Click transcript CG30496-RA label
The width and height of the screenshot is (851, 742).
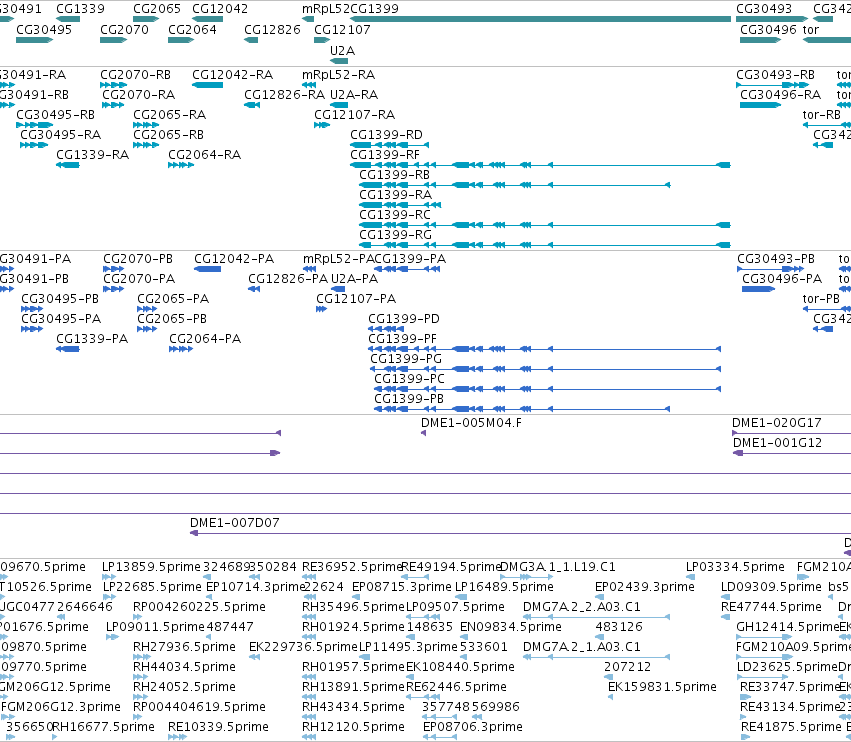(780, 94)
